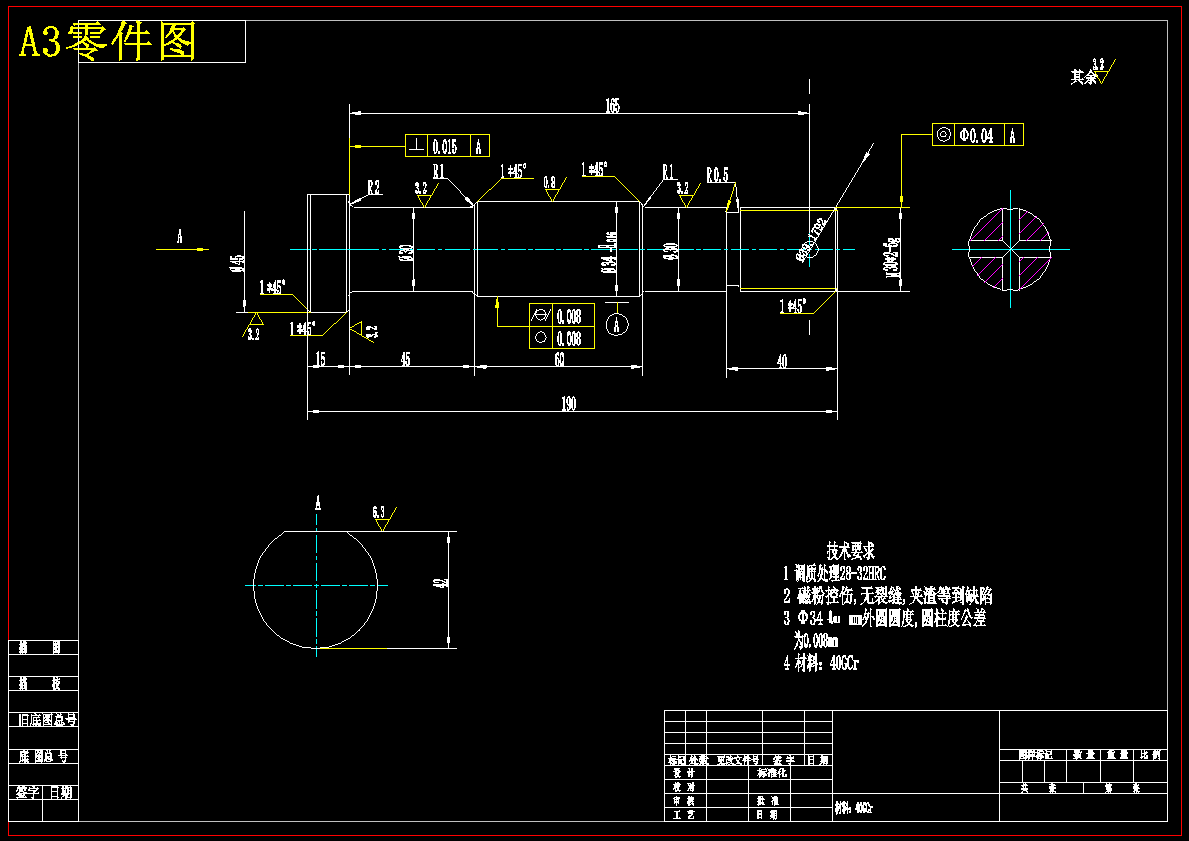
Task: Click the "技术要求" heading
Action: point(851,551)
